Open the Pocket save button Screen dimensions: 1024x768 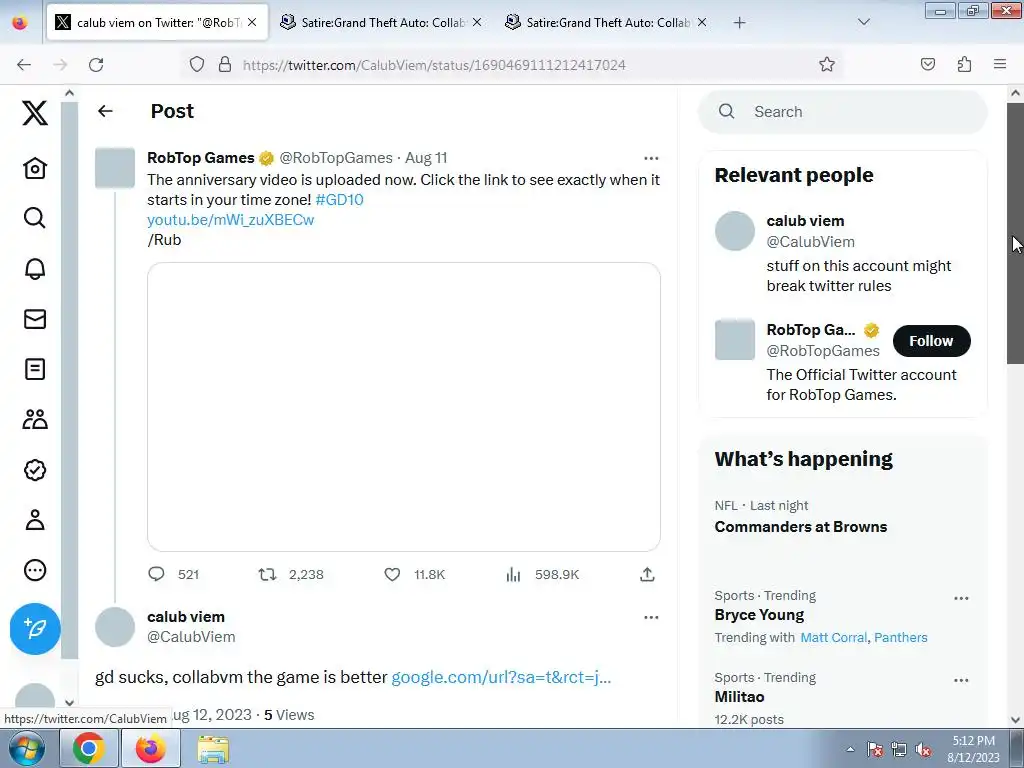(x=927, y=64)
